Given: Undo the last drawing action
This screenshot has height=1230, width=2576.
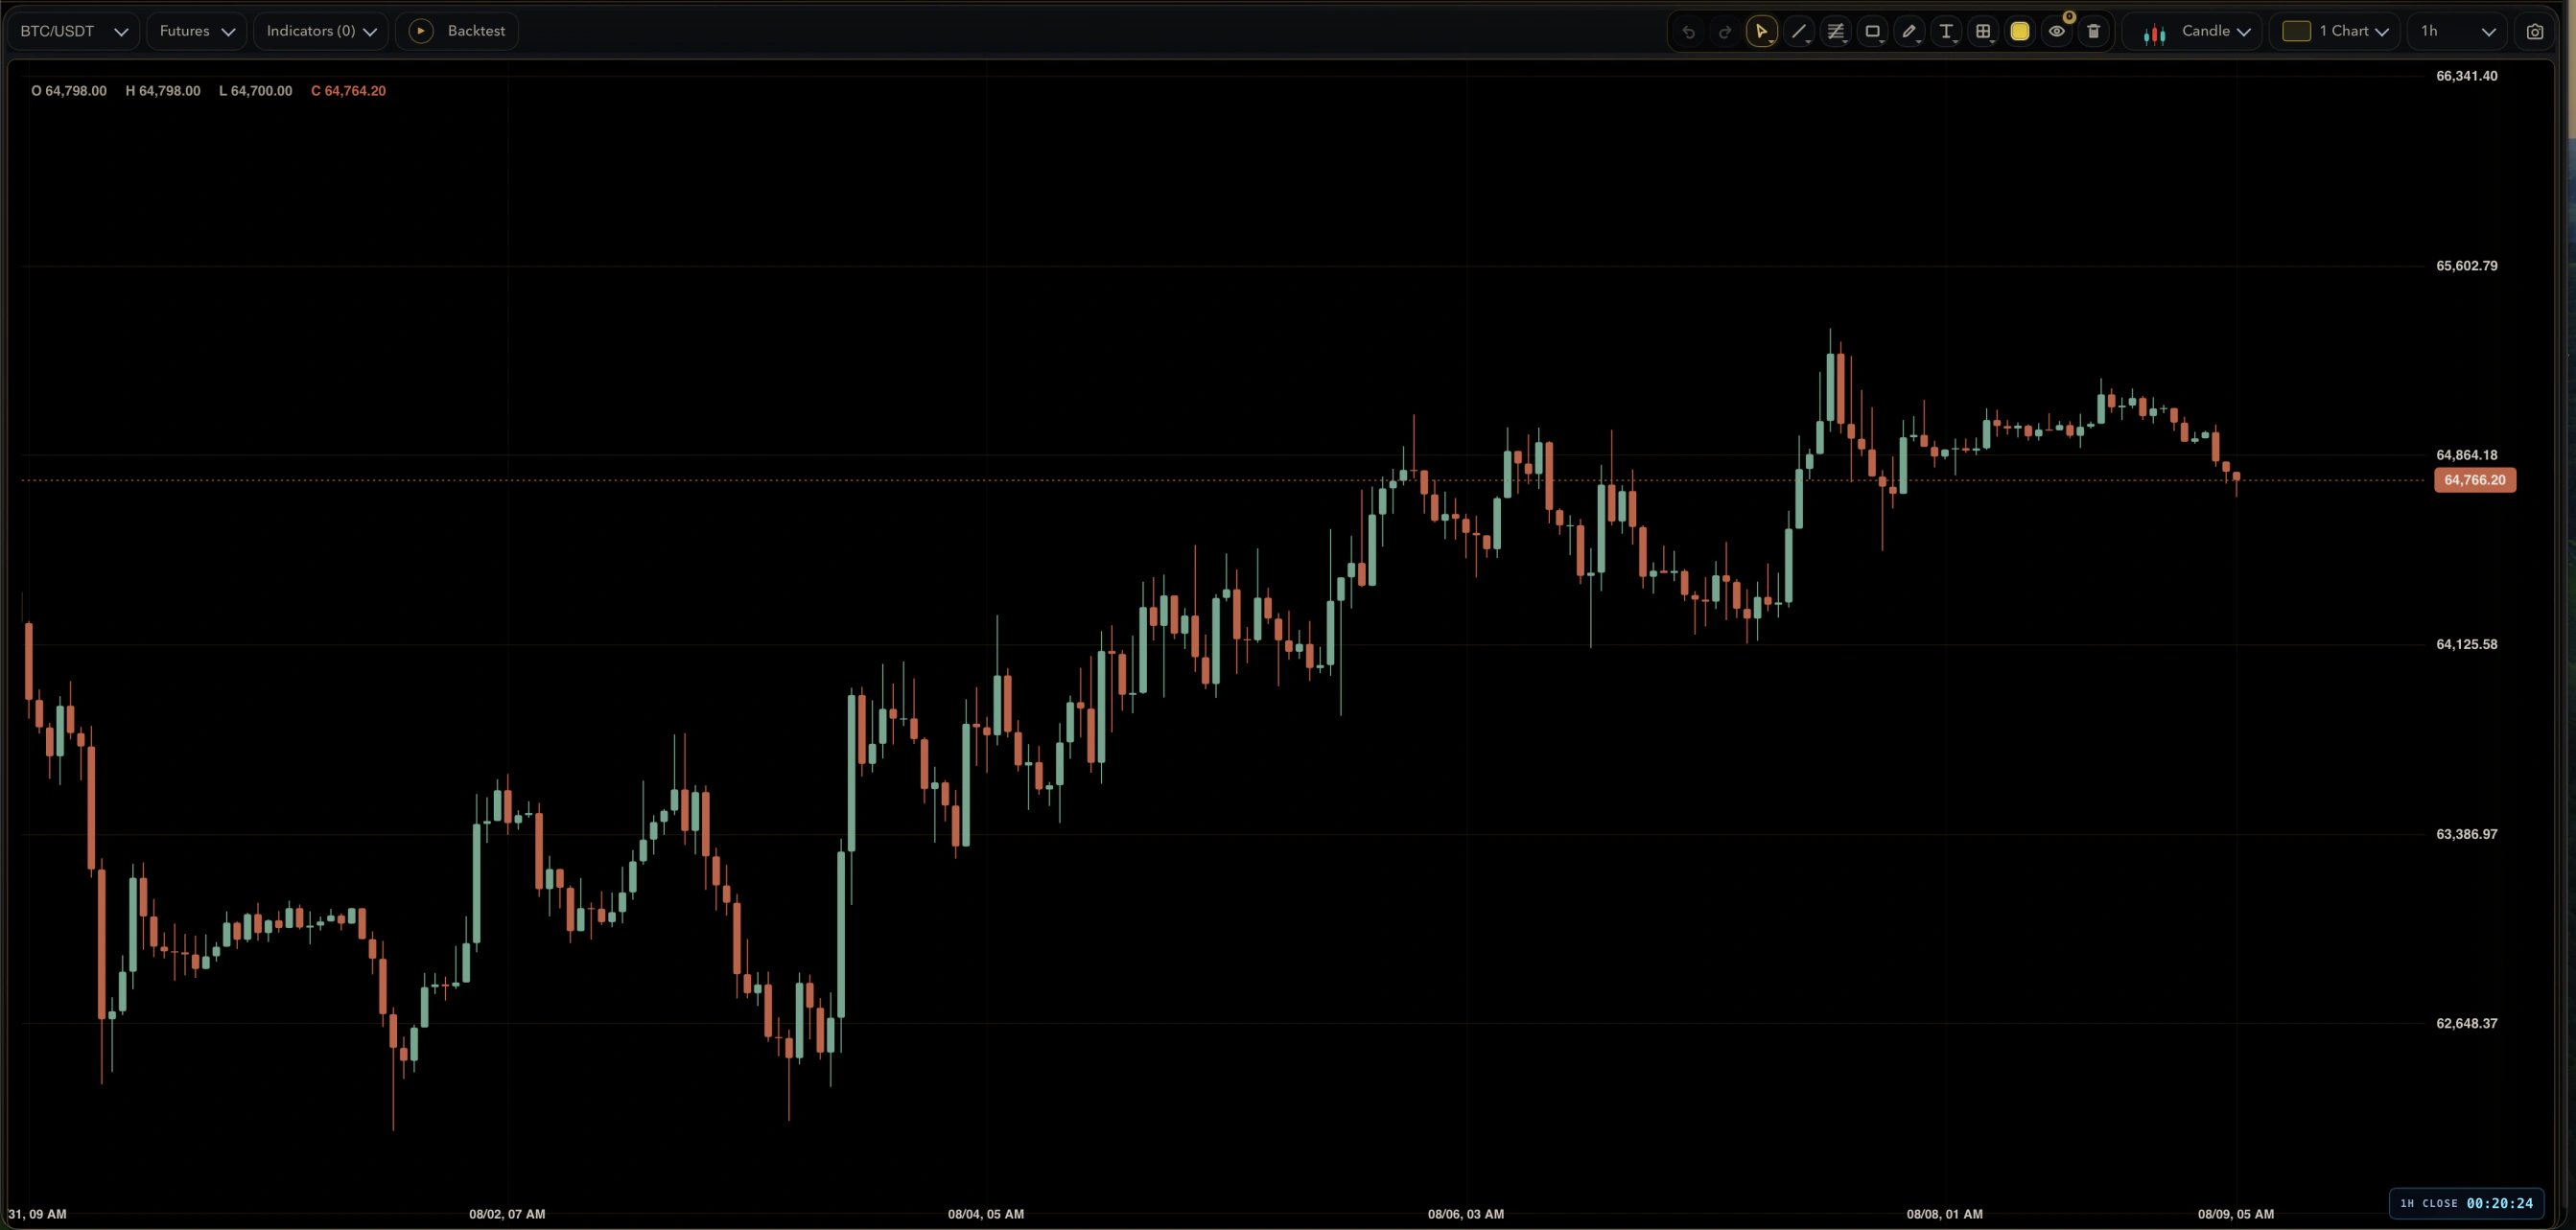Looking at the screenshot, I should [x=1688, y=31].
